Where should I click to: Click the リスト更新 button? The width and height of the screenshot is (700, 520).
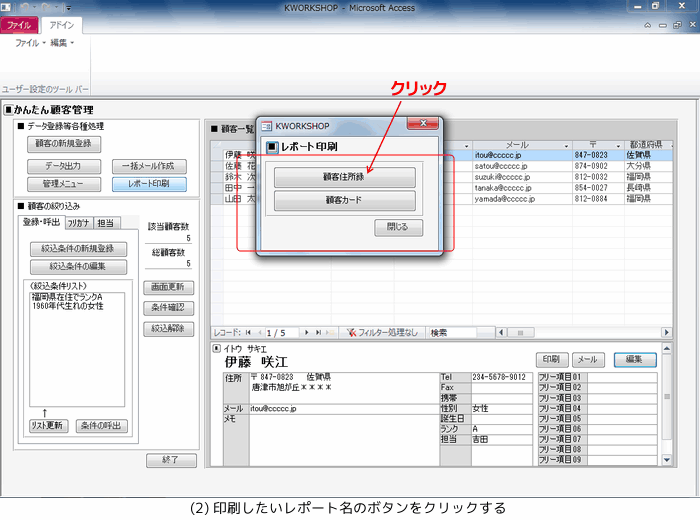(47, 426)
